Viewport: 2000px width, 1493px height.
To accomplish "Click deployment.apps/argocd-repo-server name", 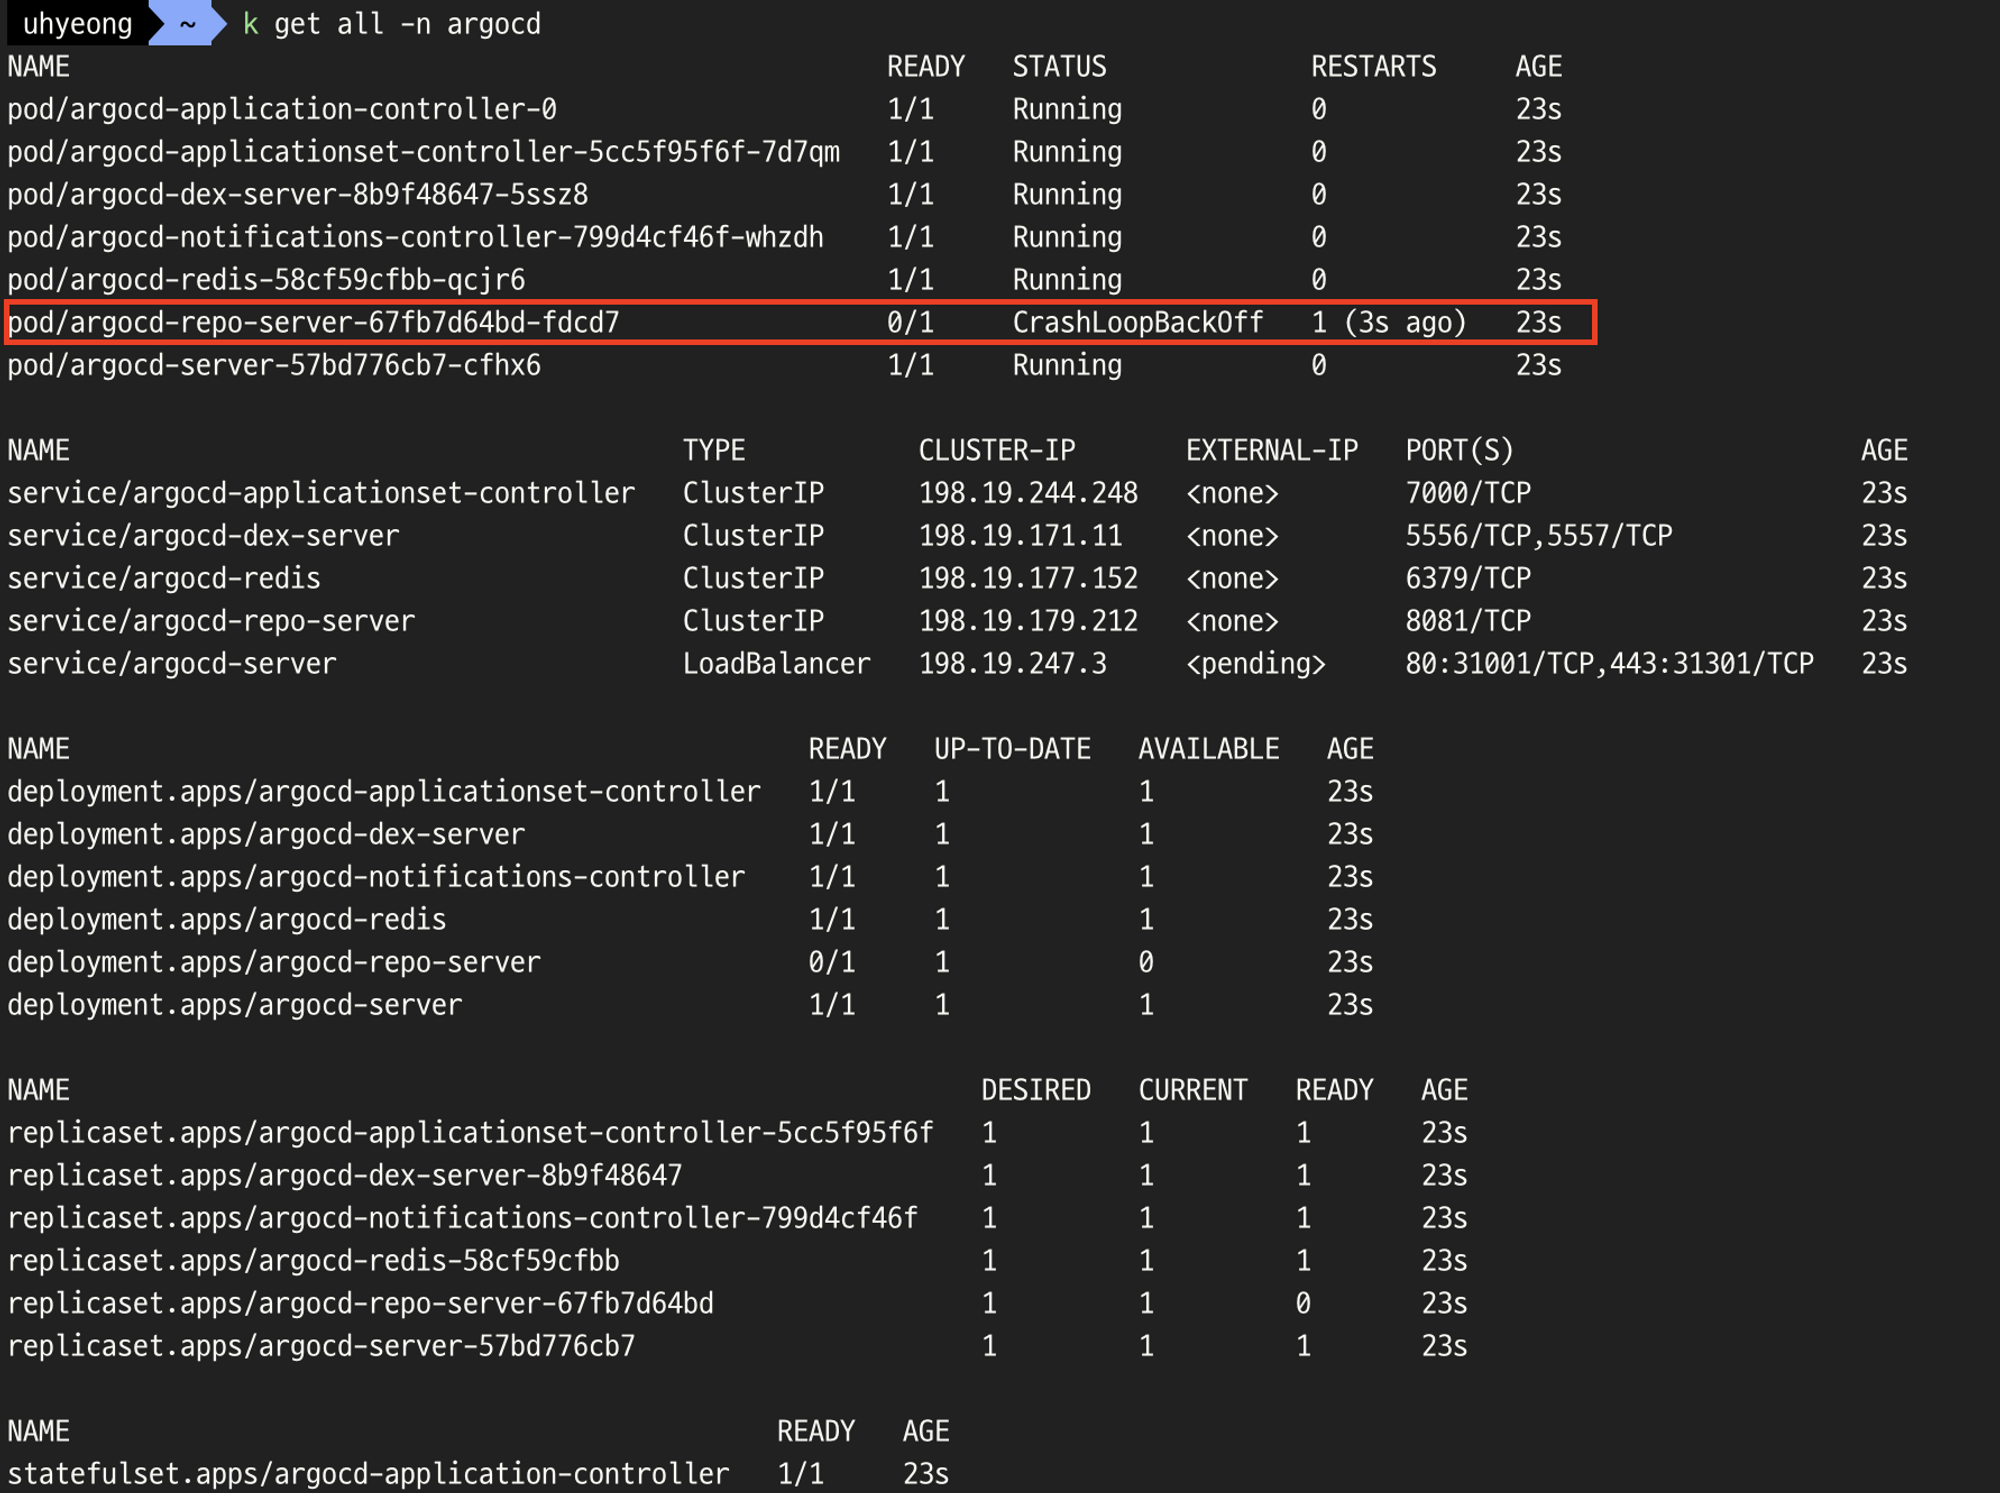I will pos(274,961).
